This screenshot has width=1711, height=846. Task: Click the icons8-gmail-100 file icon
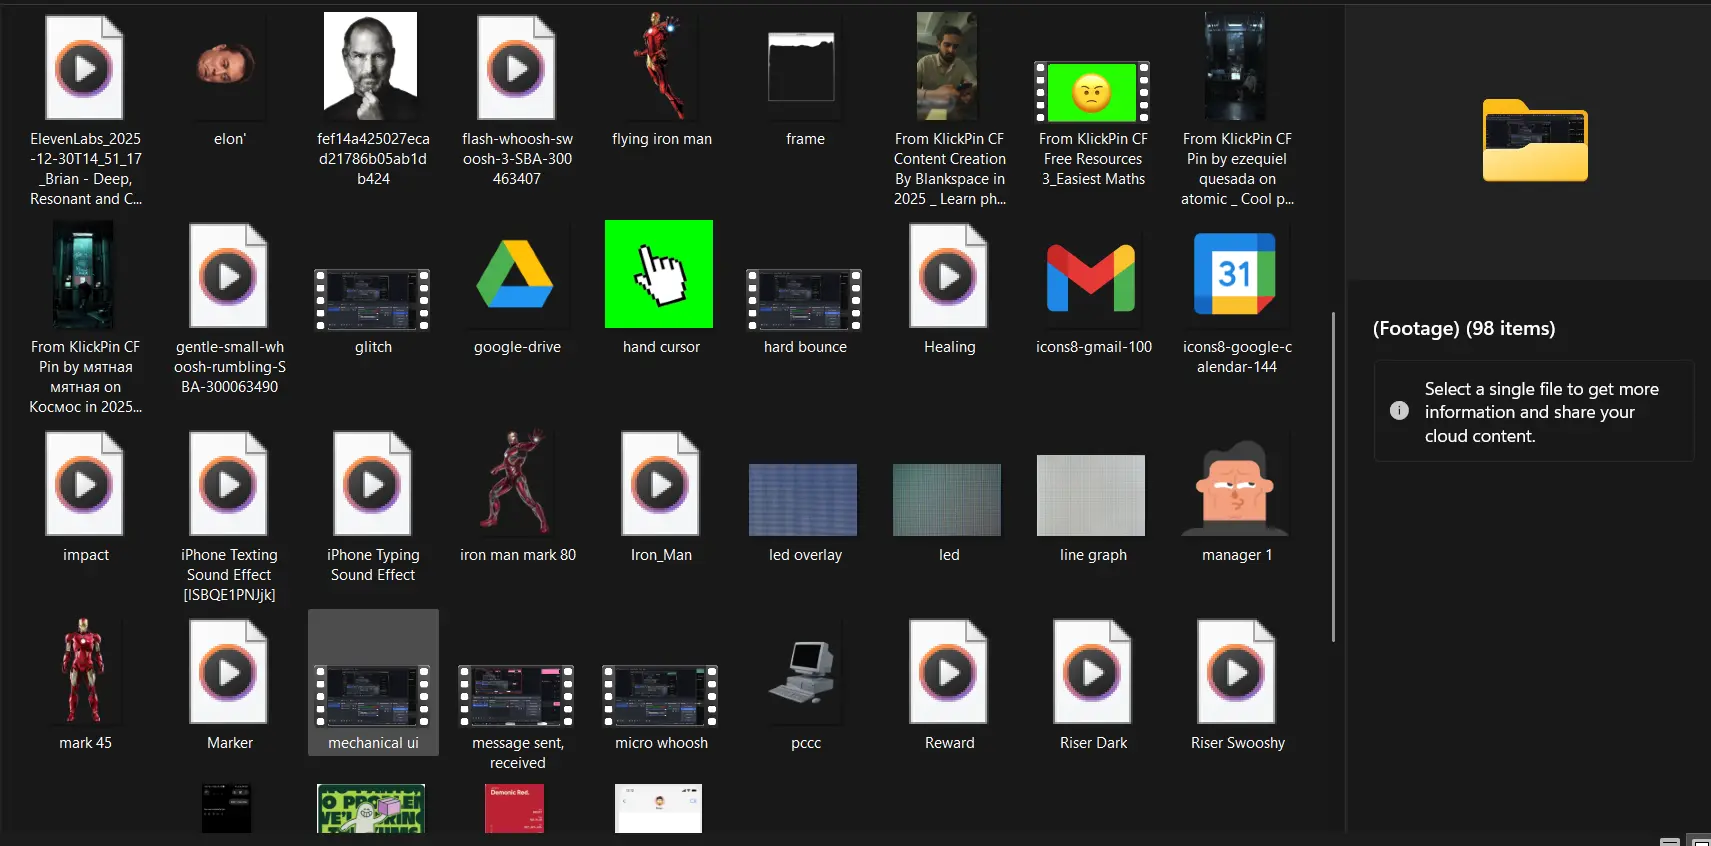tap(1092, 276)
